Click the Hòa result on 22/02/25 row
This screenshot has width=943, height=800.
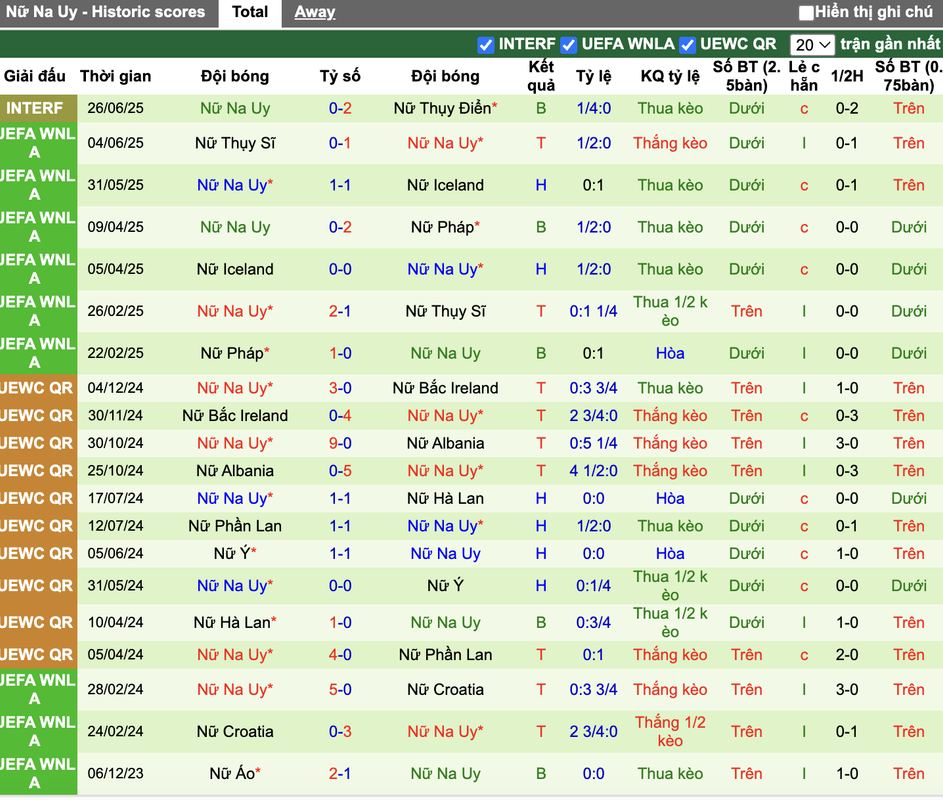670,354
